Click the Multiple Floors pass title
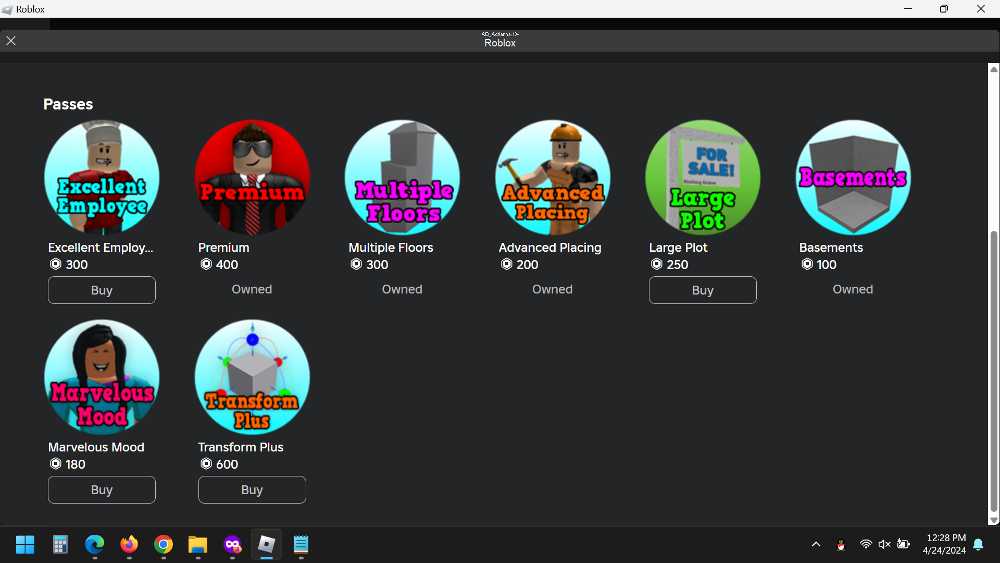Image resolution: width=1000 pixels, height=563 pixels. (x=391, y=247)
